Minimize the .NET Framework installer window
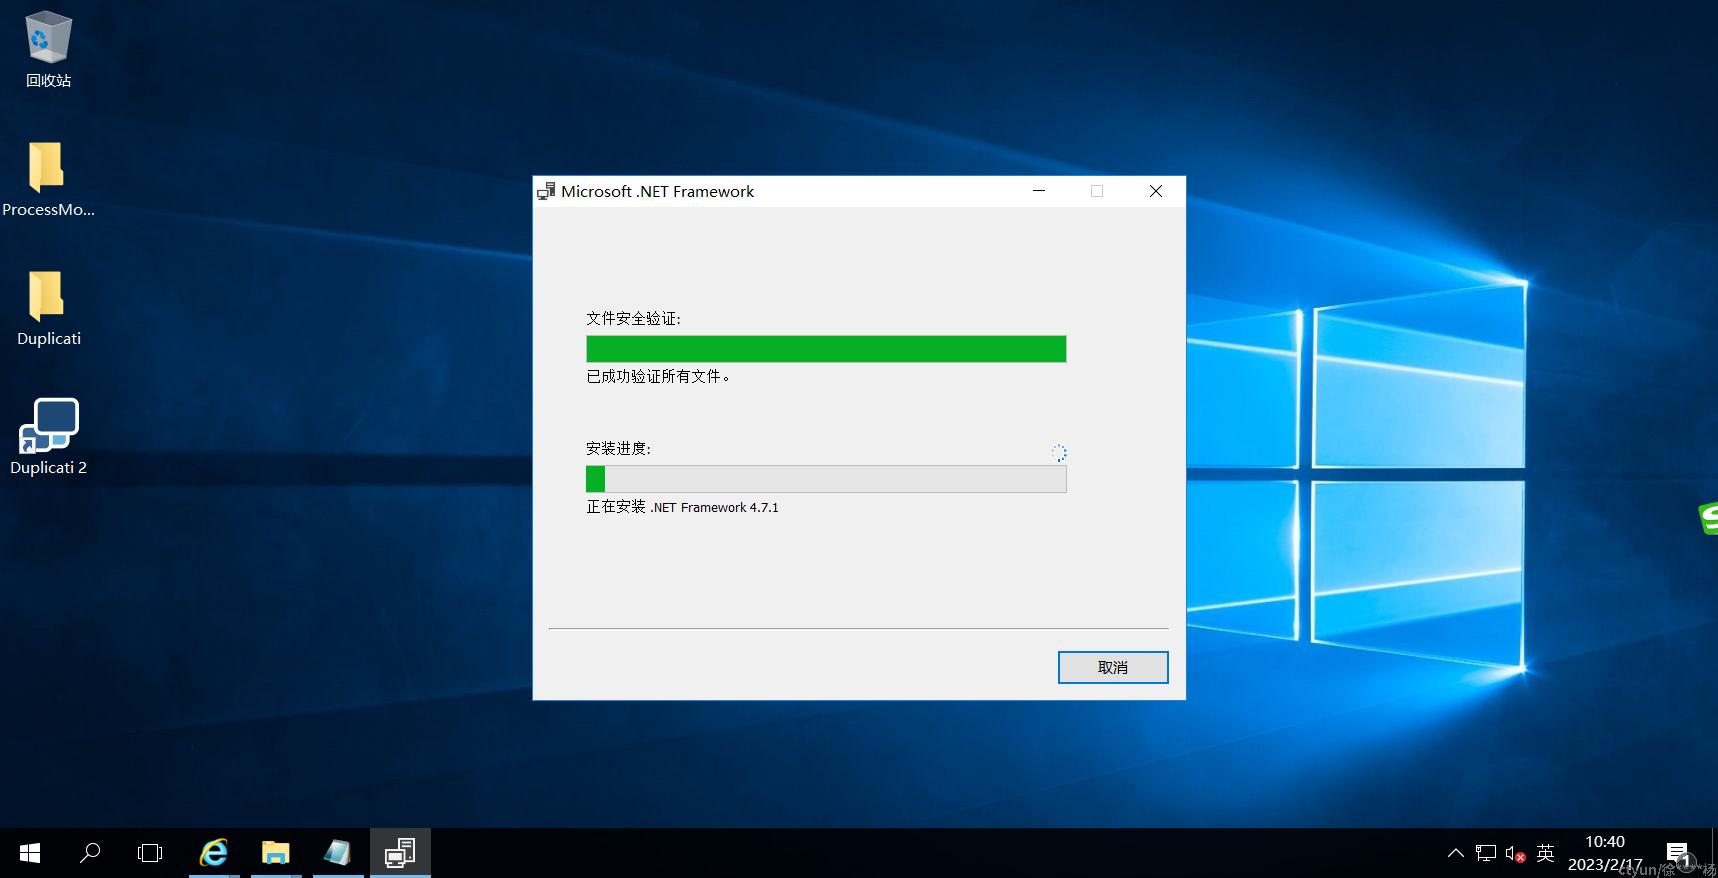The height and width of the screenshot is (878, 1718). coord(1039,191)
